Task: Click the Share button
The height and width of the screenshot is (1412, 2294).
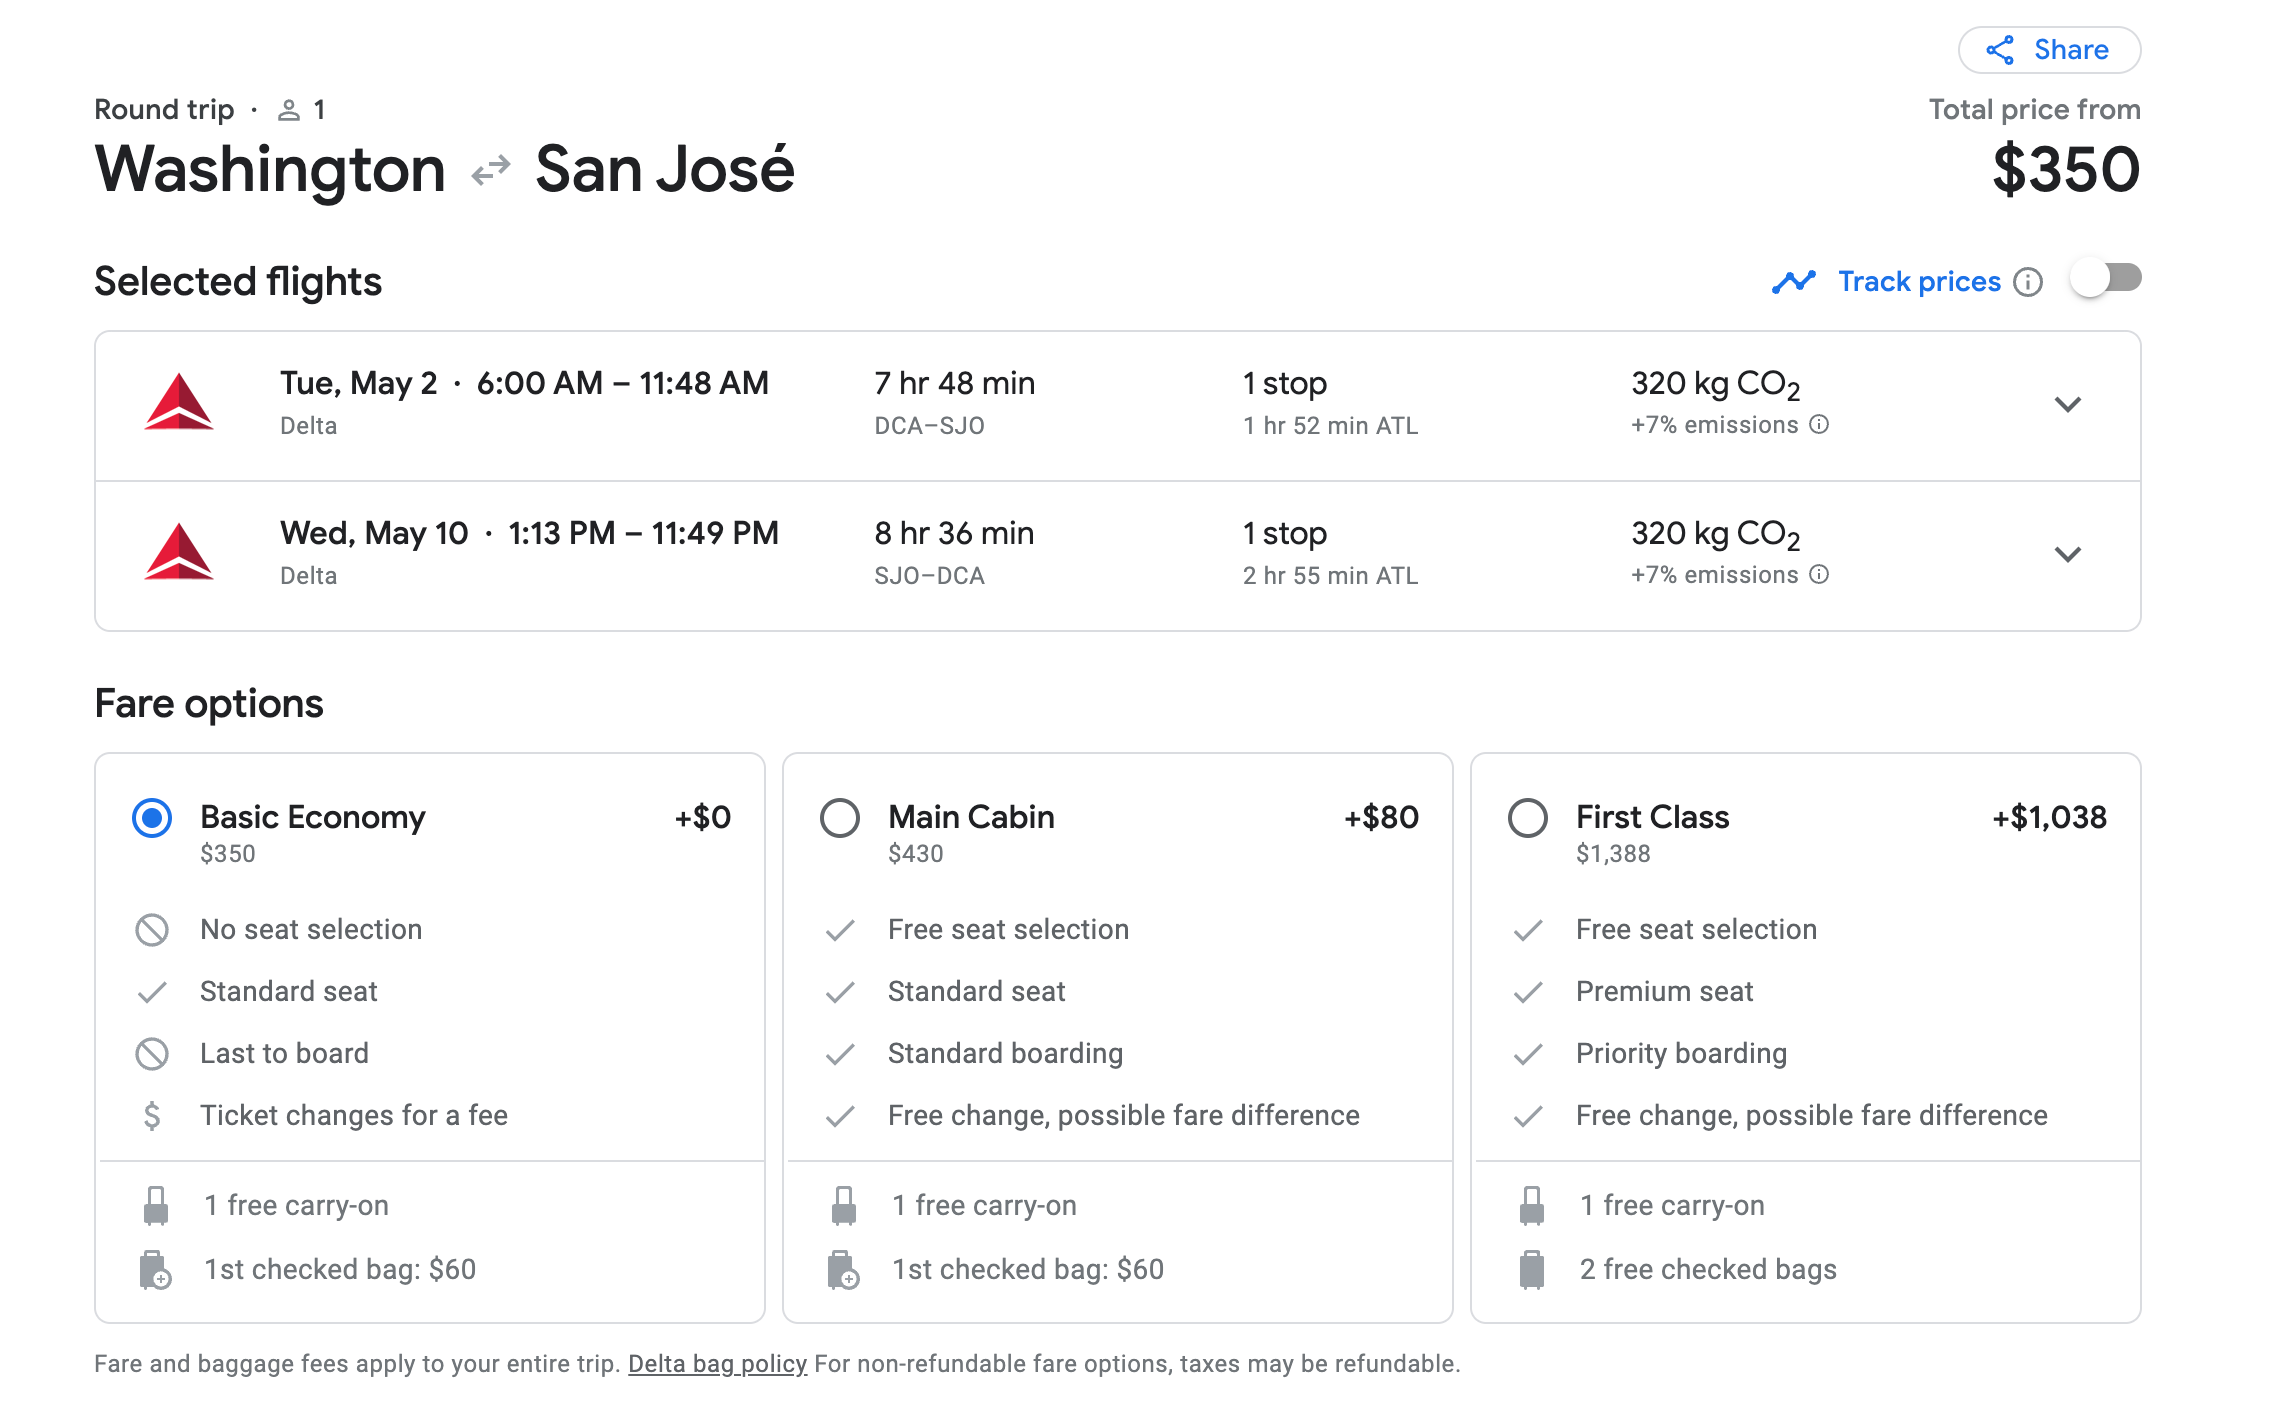Action: click(x=2048, y=50)
